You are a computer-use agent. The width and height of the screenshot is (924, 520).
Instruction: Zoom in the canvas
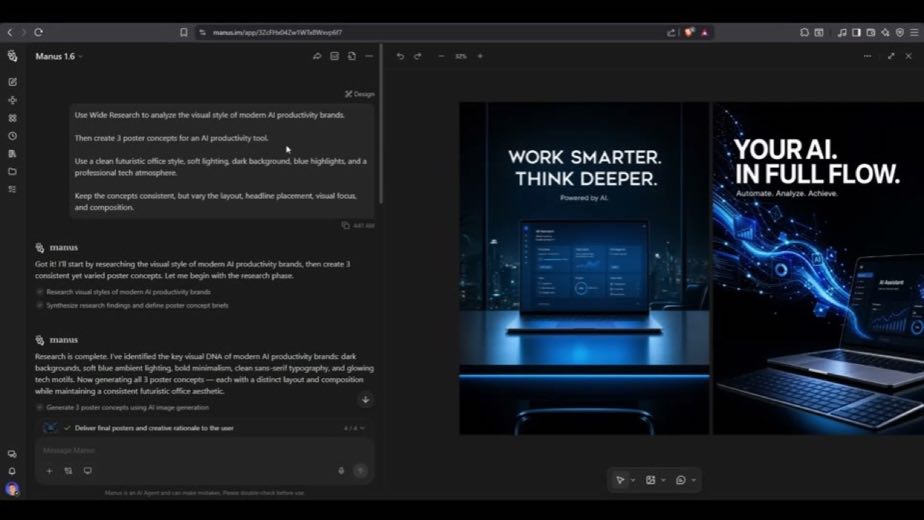[x=480, y=56]
